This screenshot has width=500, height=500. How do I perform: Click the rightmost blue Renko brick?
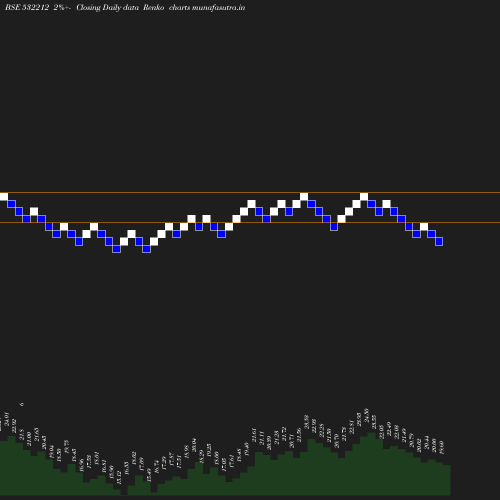pos(439,241)
